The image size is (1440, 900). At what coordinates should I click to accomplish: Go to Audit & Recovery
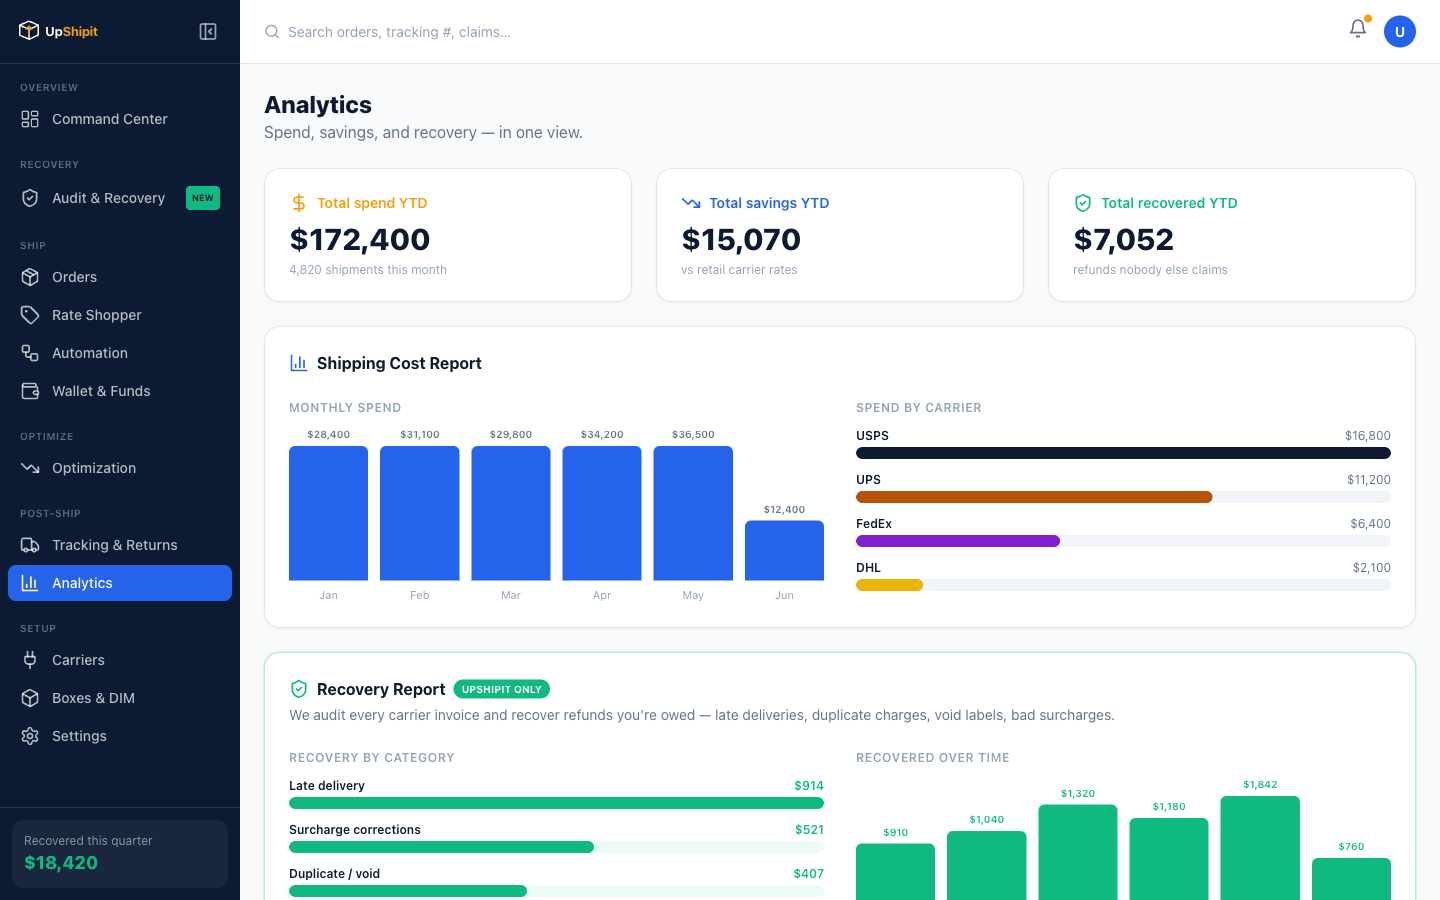120,198
